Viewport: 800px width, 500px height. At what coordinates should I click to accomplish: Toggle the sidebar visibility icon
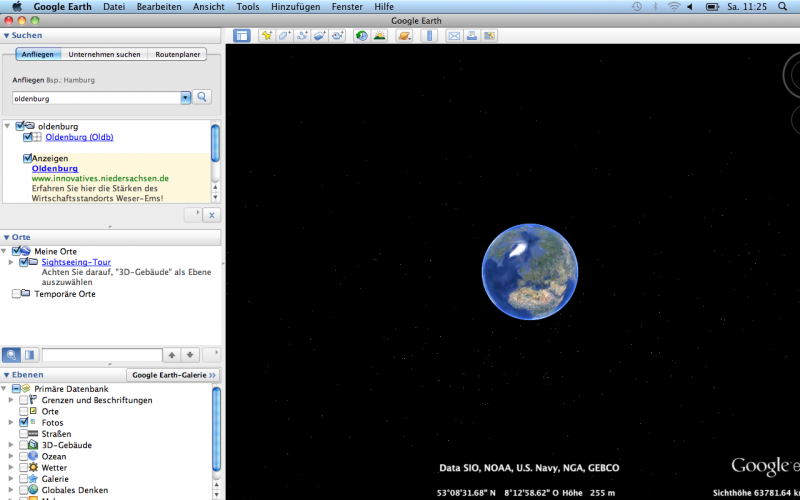pos(242,36)
